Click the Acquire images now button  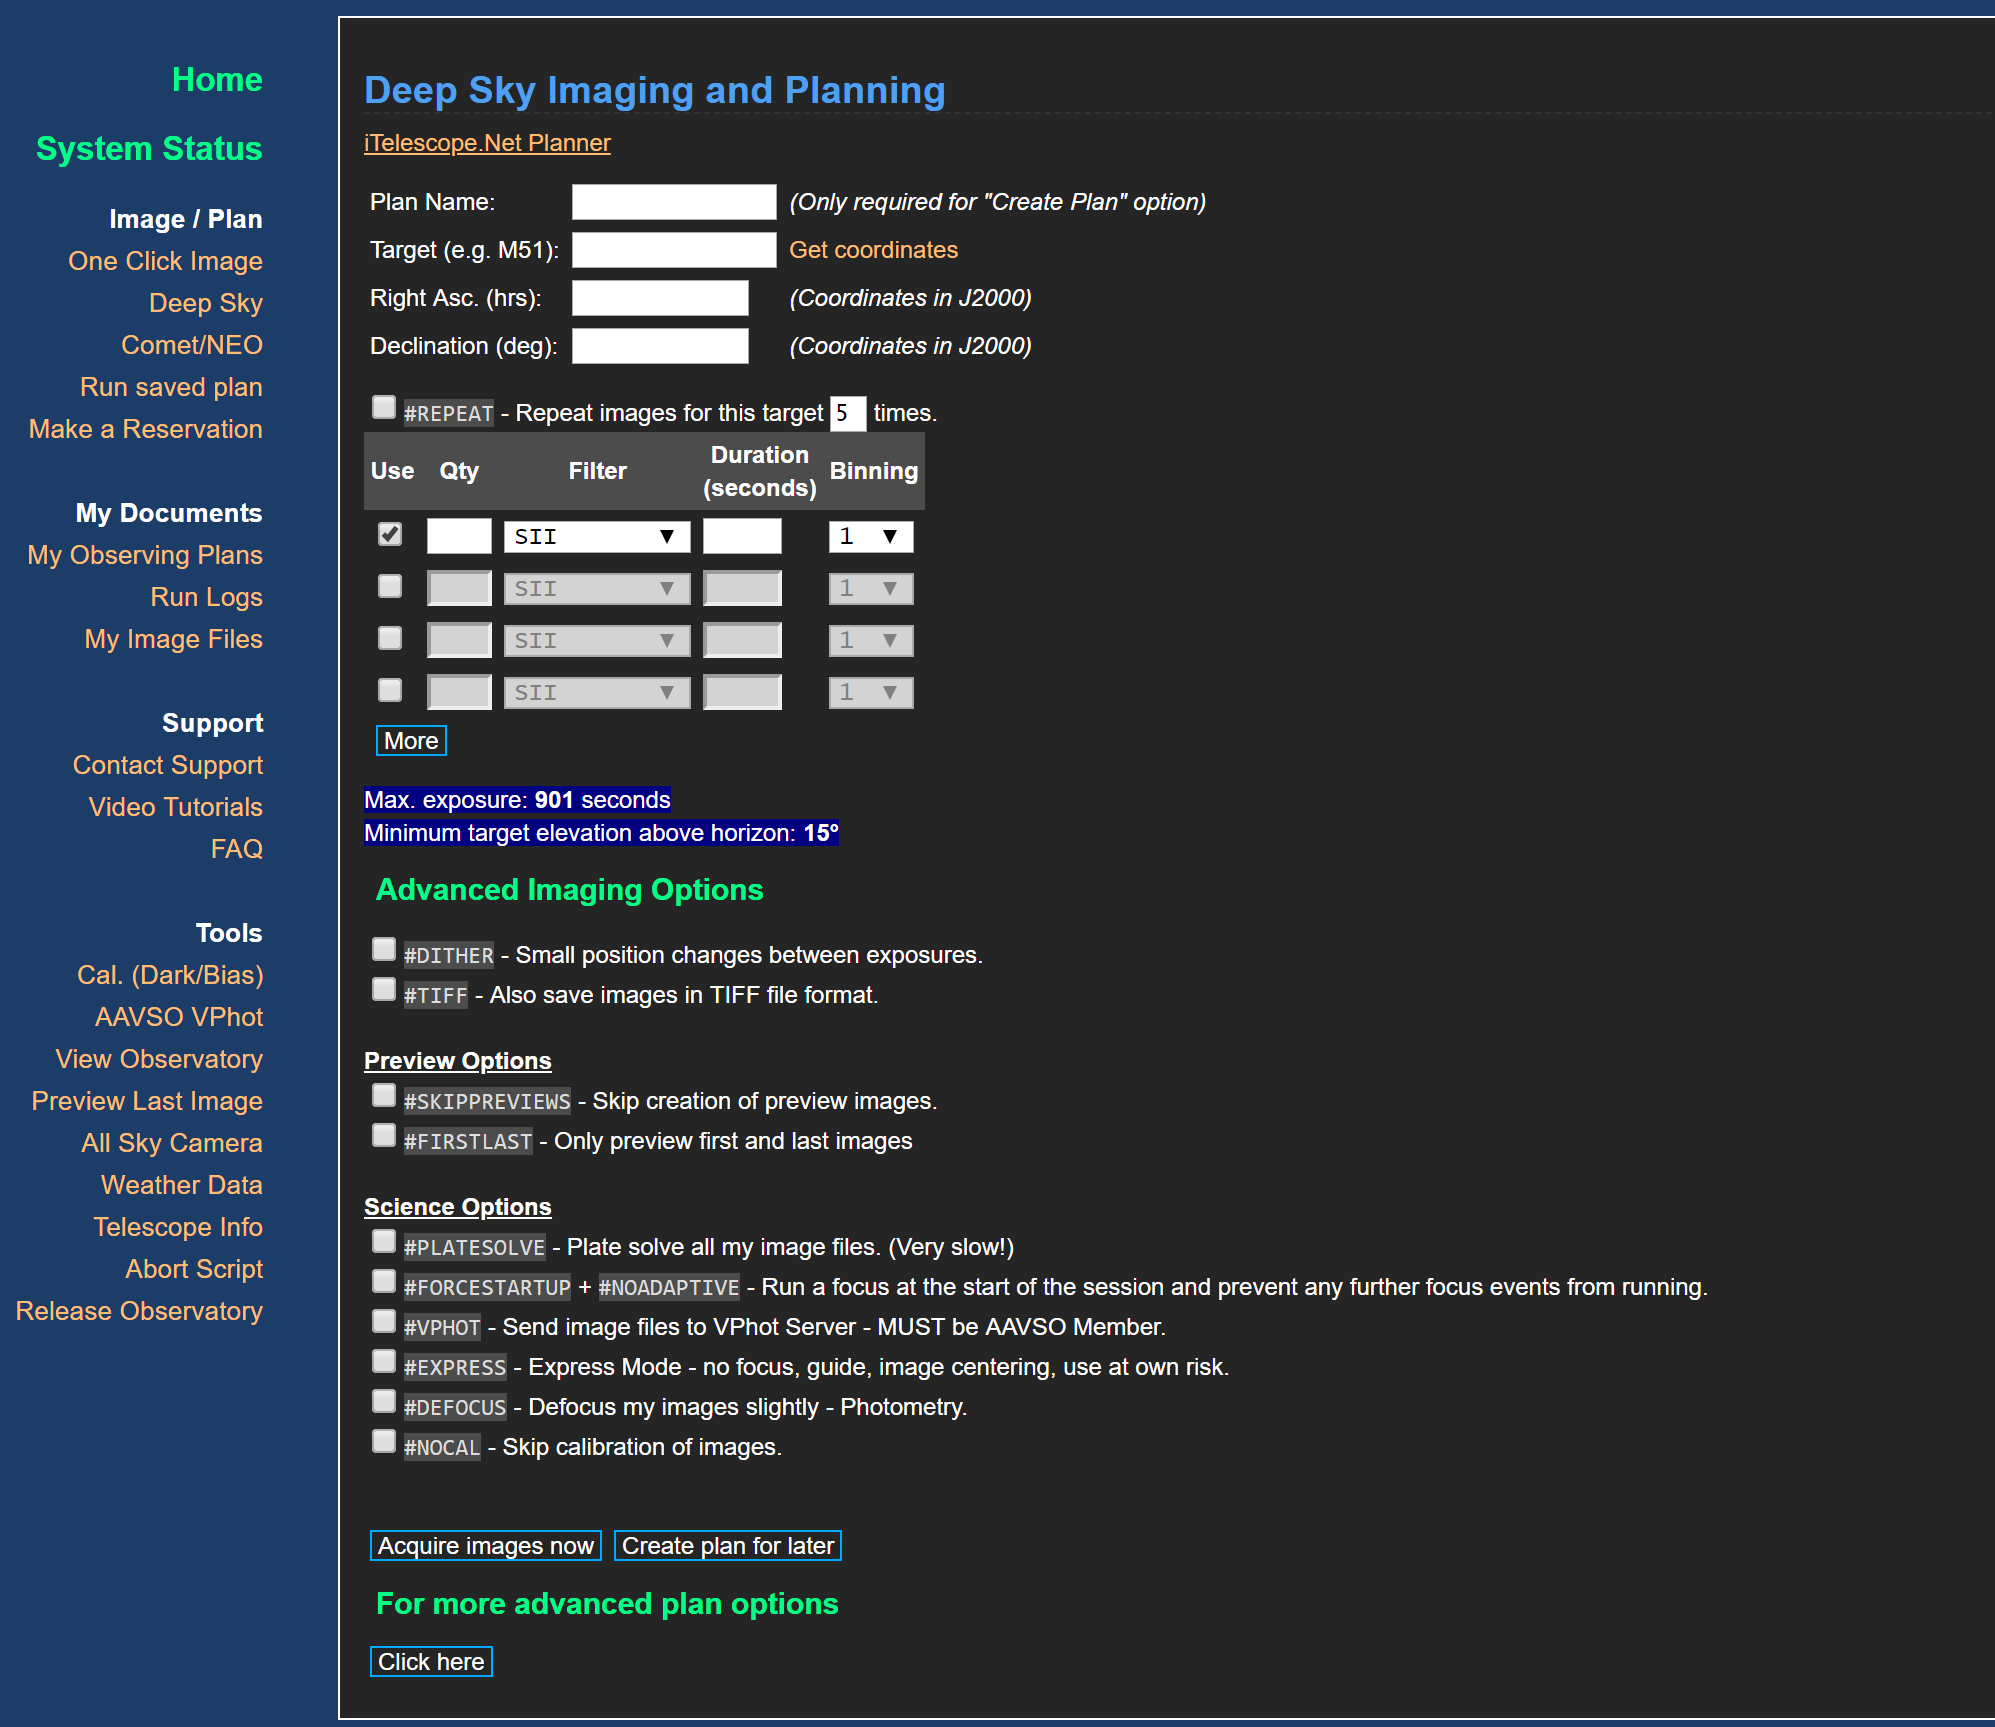tap(485, 1546)
